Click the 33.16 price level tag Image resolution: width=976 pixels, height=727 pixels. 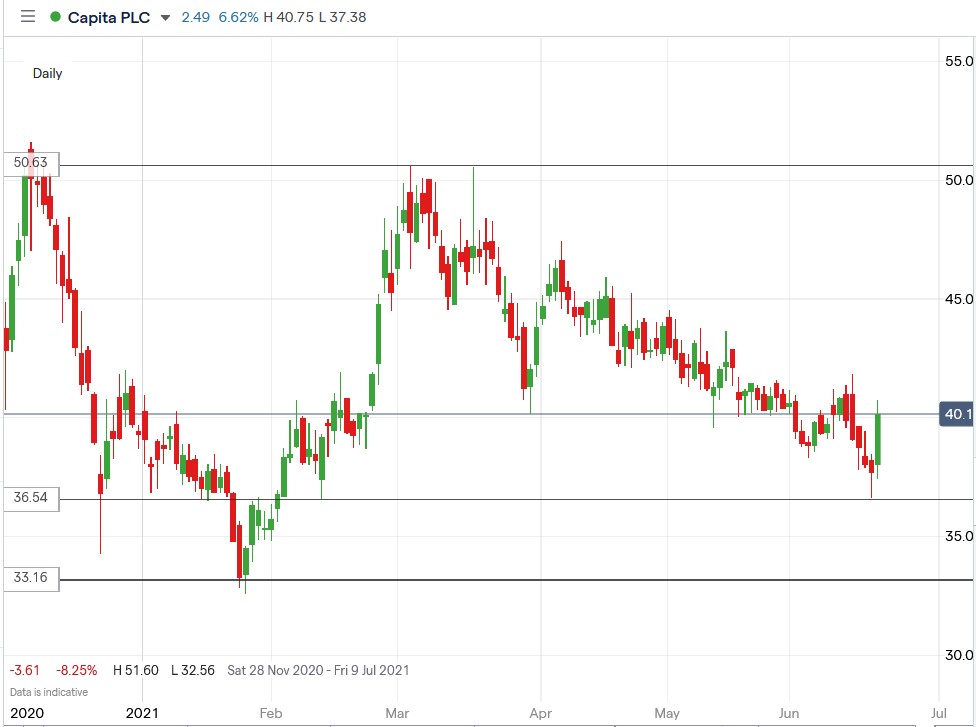[30, 577]
